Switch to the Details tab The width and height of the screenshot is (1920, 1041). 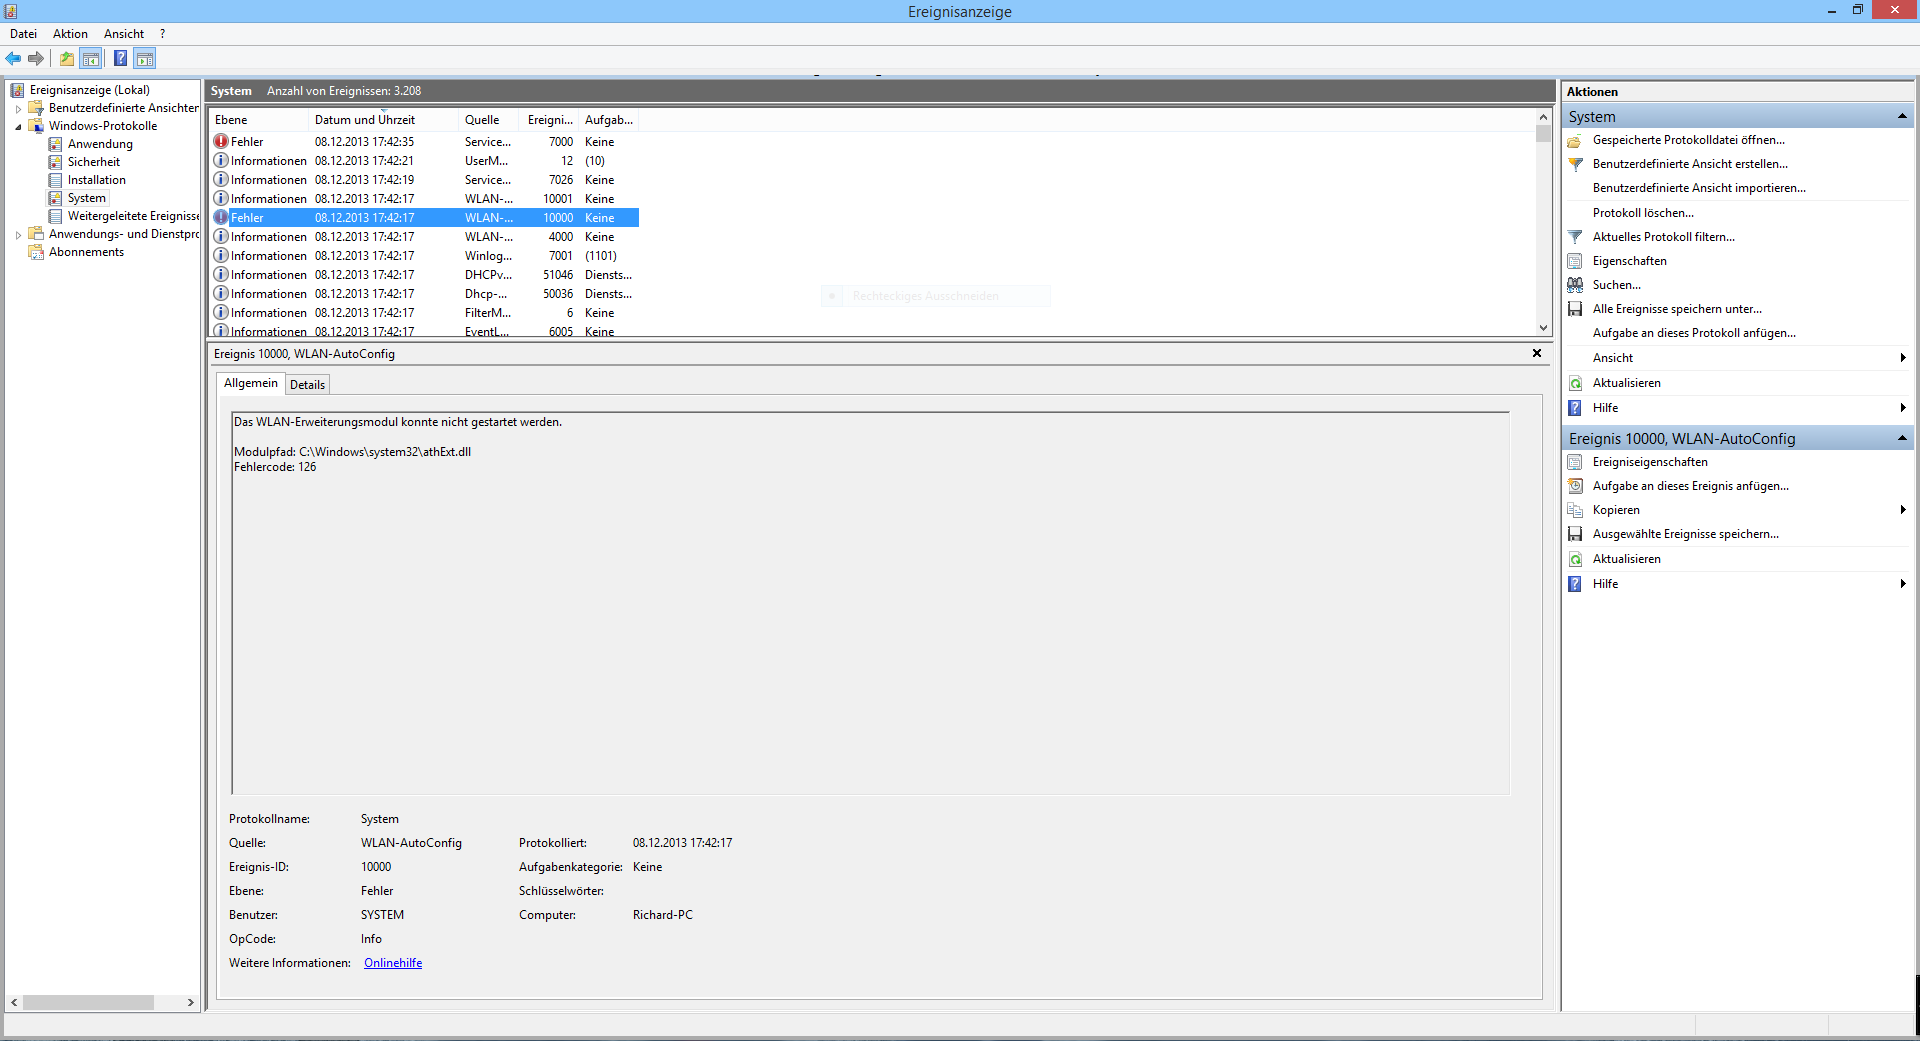[307, 385]
